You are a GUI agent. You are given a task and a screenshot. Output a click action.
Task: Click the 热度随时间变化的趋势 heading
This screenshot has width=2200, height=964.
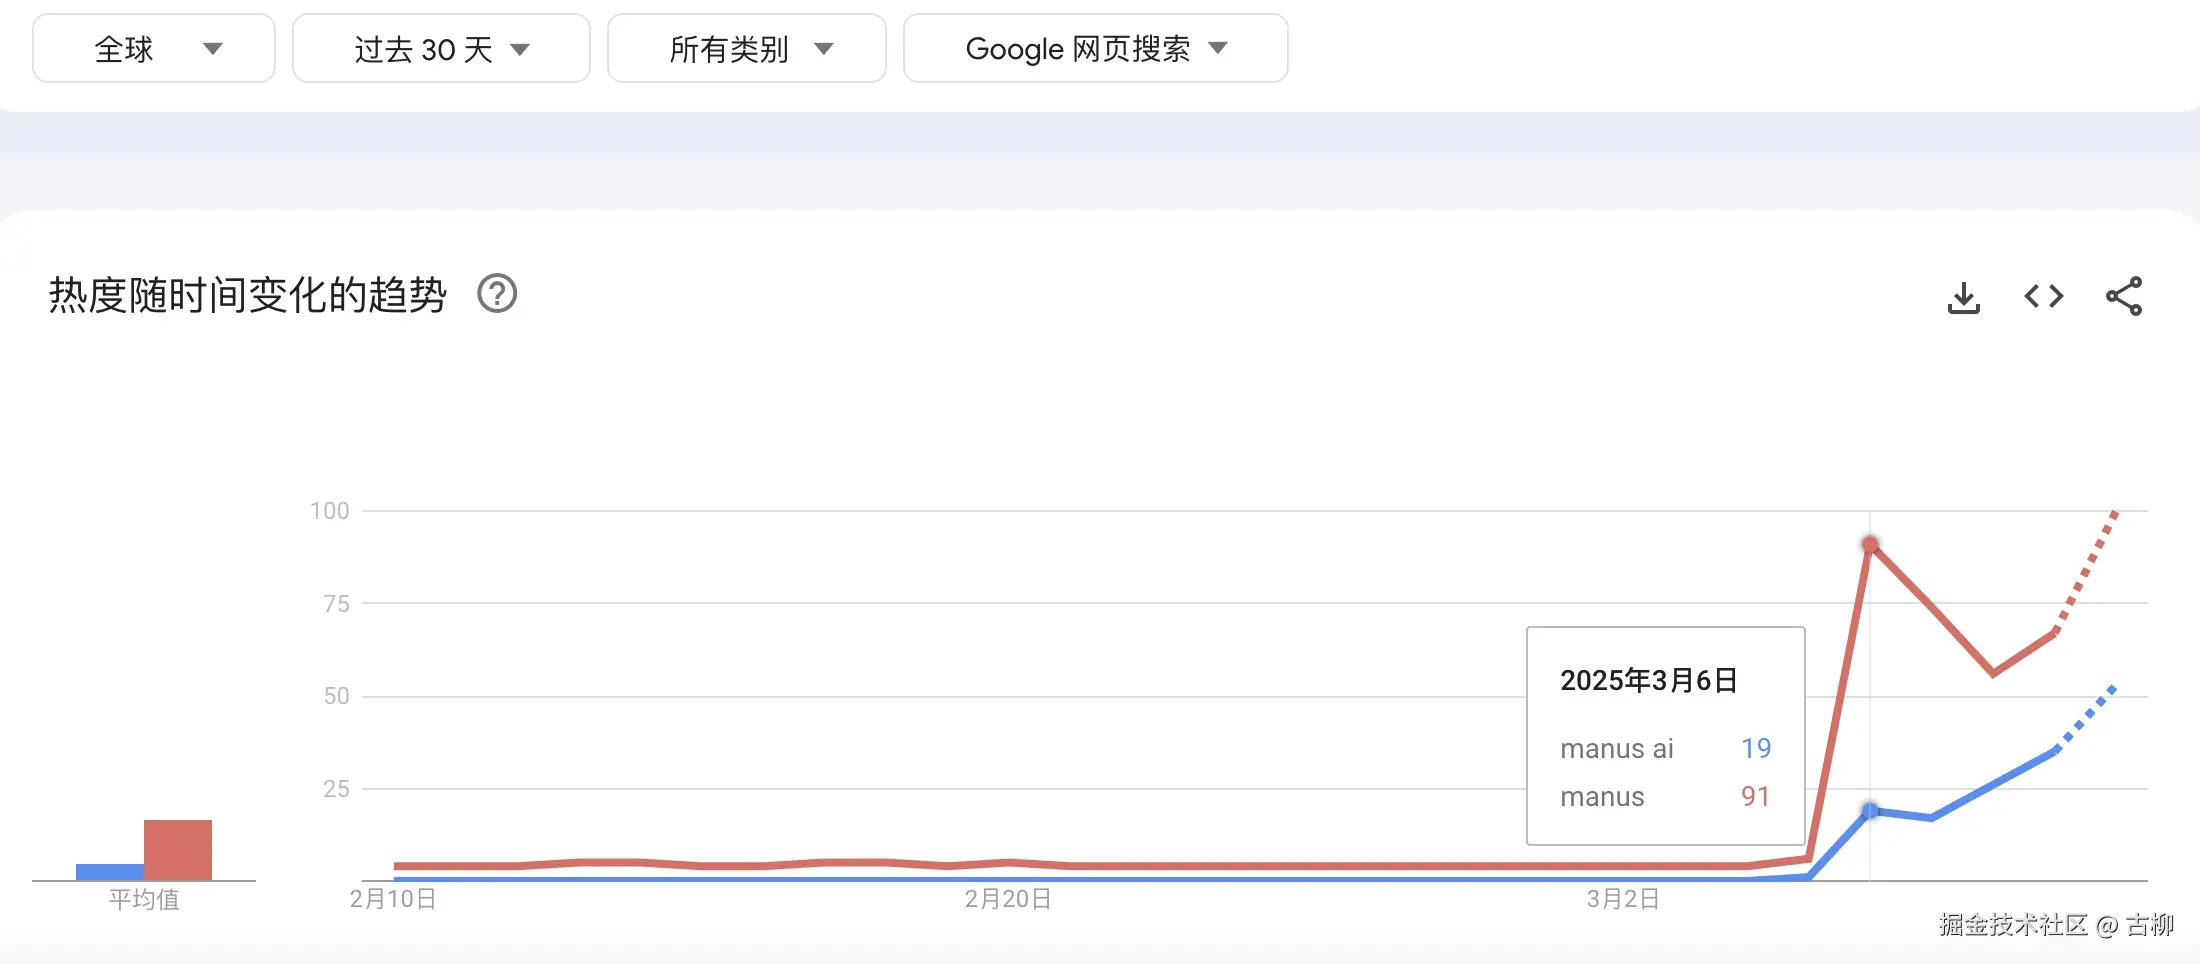click(x=248, y=295)
